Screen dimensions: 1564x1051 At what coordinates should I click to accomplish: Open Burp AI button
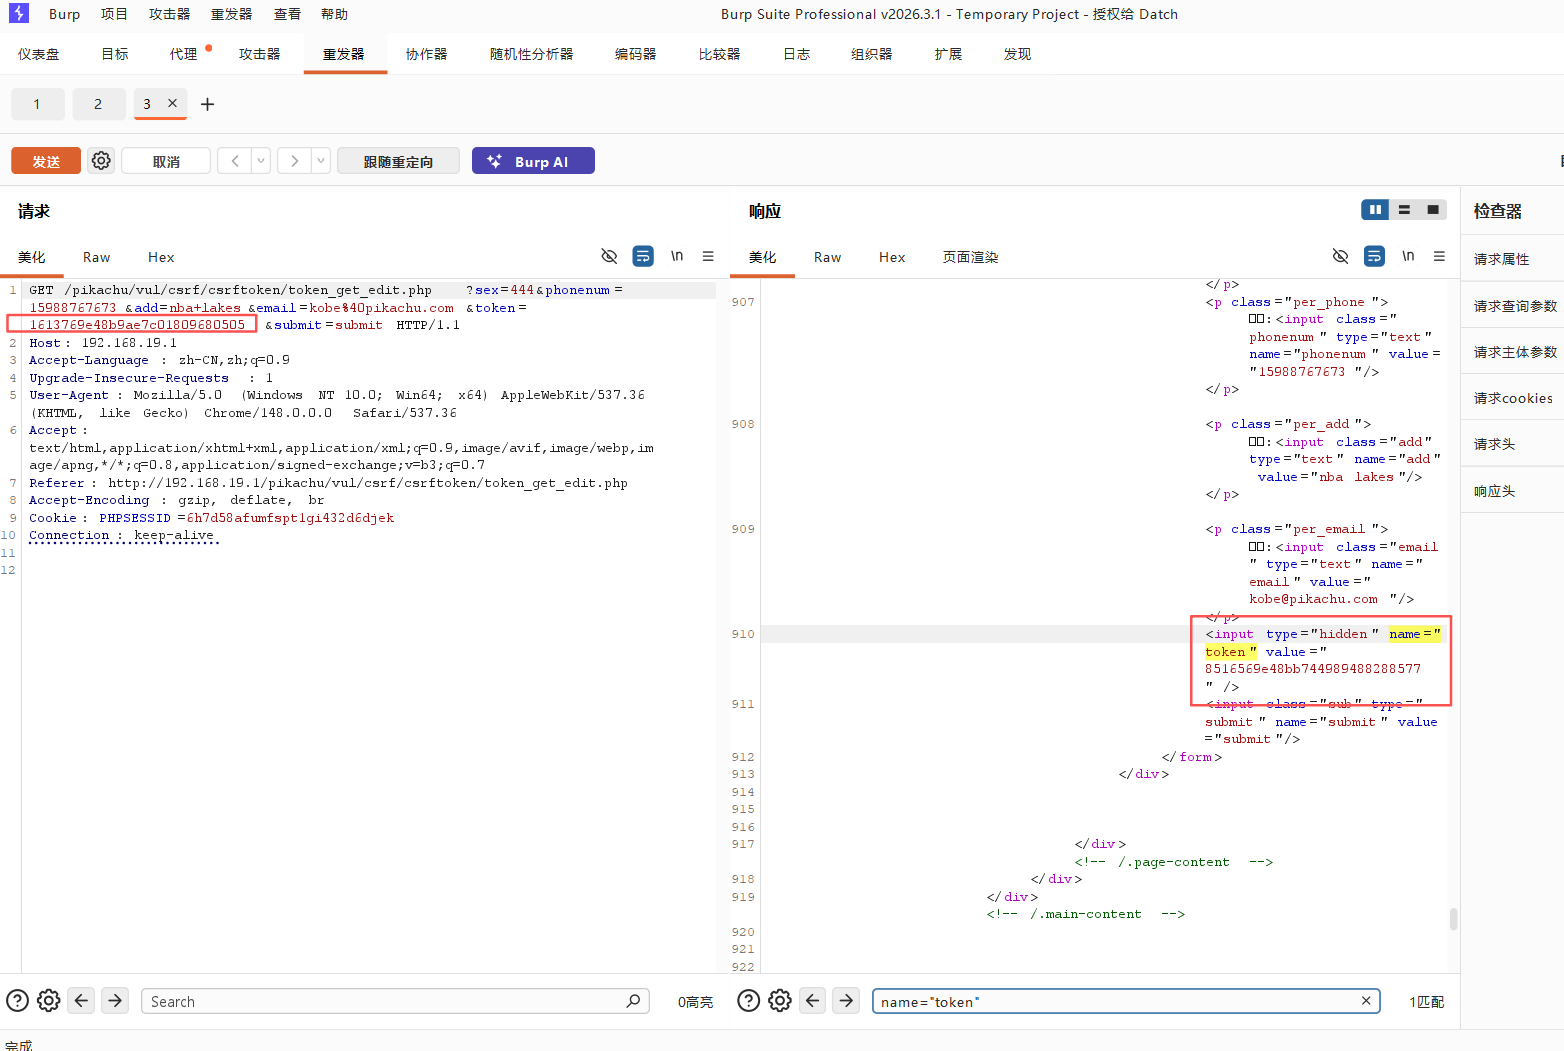(533, 161)
